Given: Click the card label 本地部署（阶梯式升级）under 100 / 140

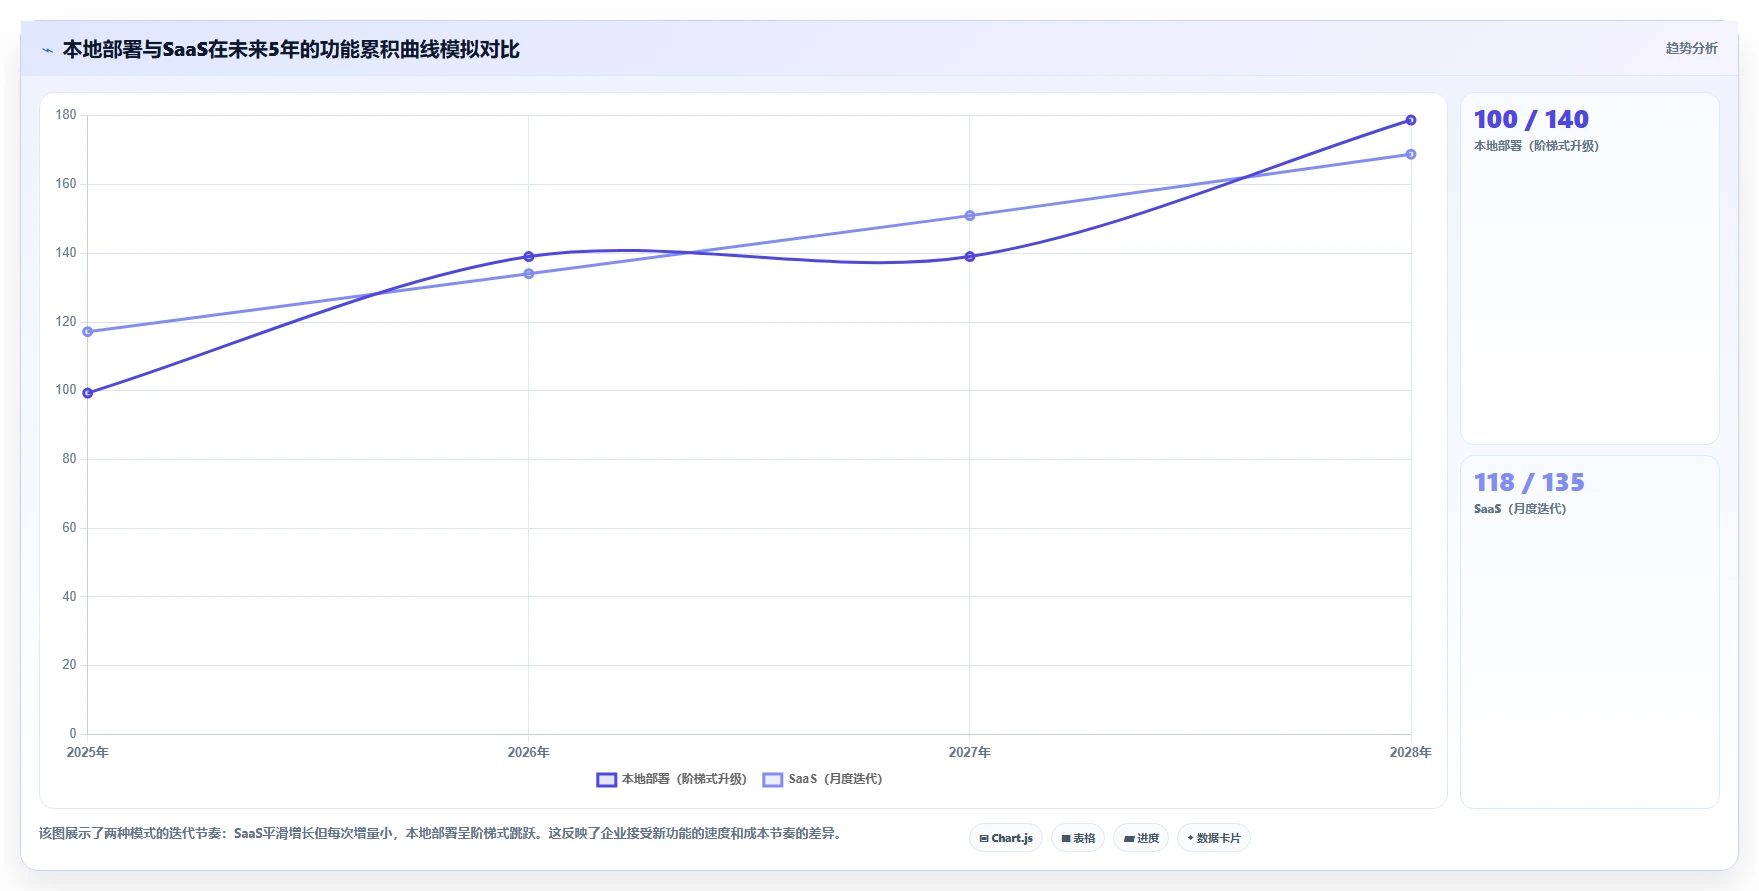Looking at the screenshot, I should pyautogui.click(x=1536, y=146).
